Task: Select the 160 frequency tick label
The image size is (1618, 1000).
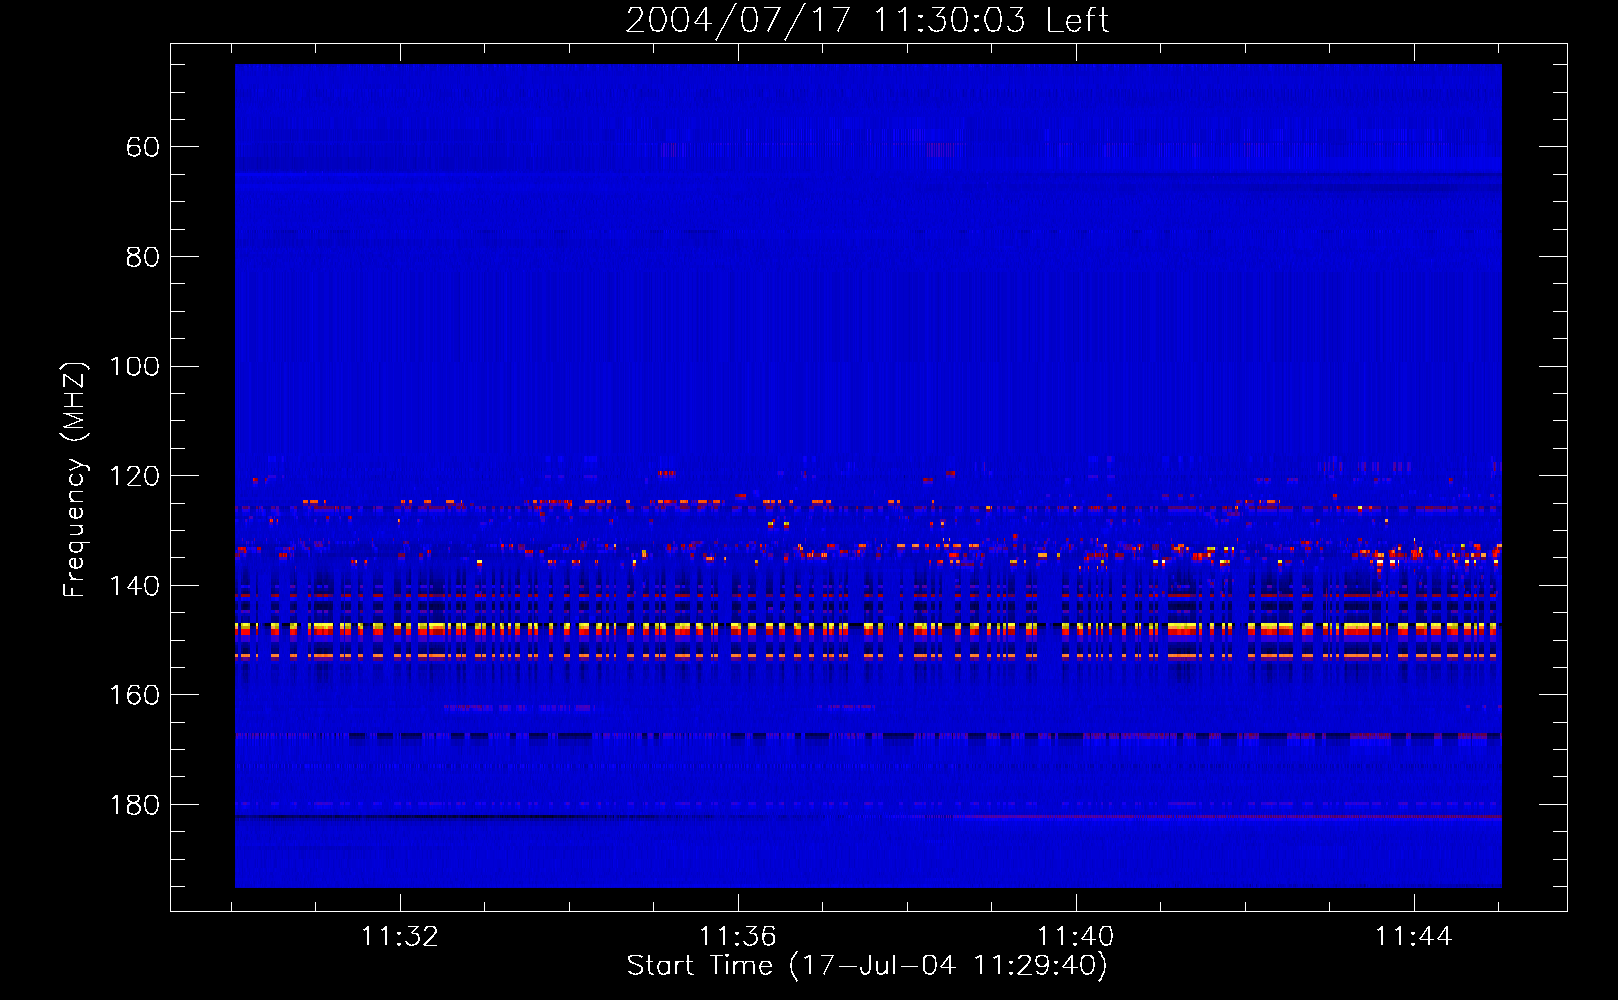Action: click(135, 695)
